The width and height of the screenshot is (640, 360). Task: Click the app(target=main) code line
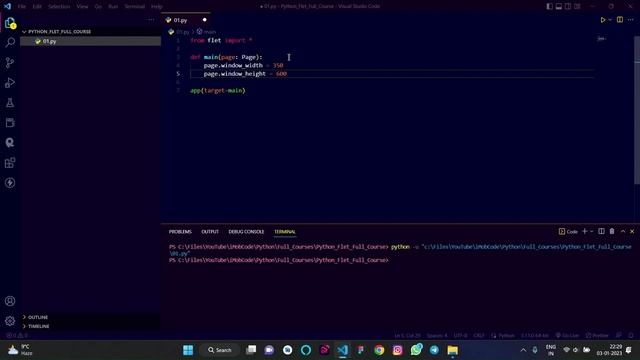point(218,91)
